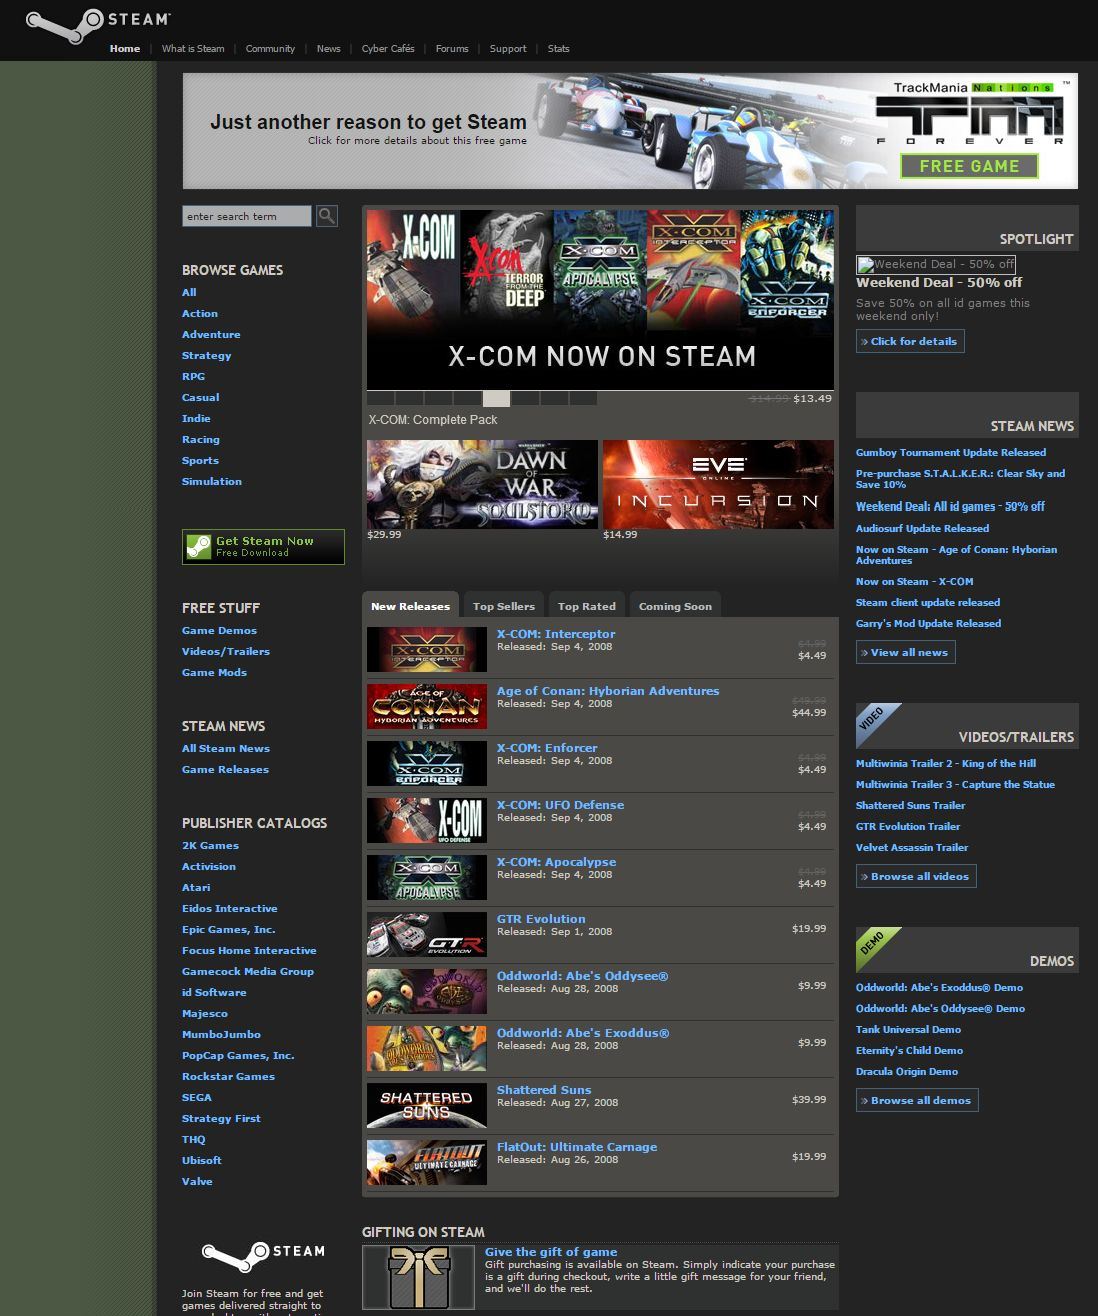Switch to the New Releases tab
The image size is (1098, 1316).
point(410,606)
